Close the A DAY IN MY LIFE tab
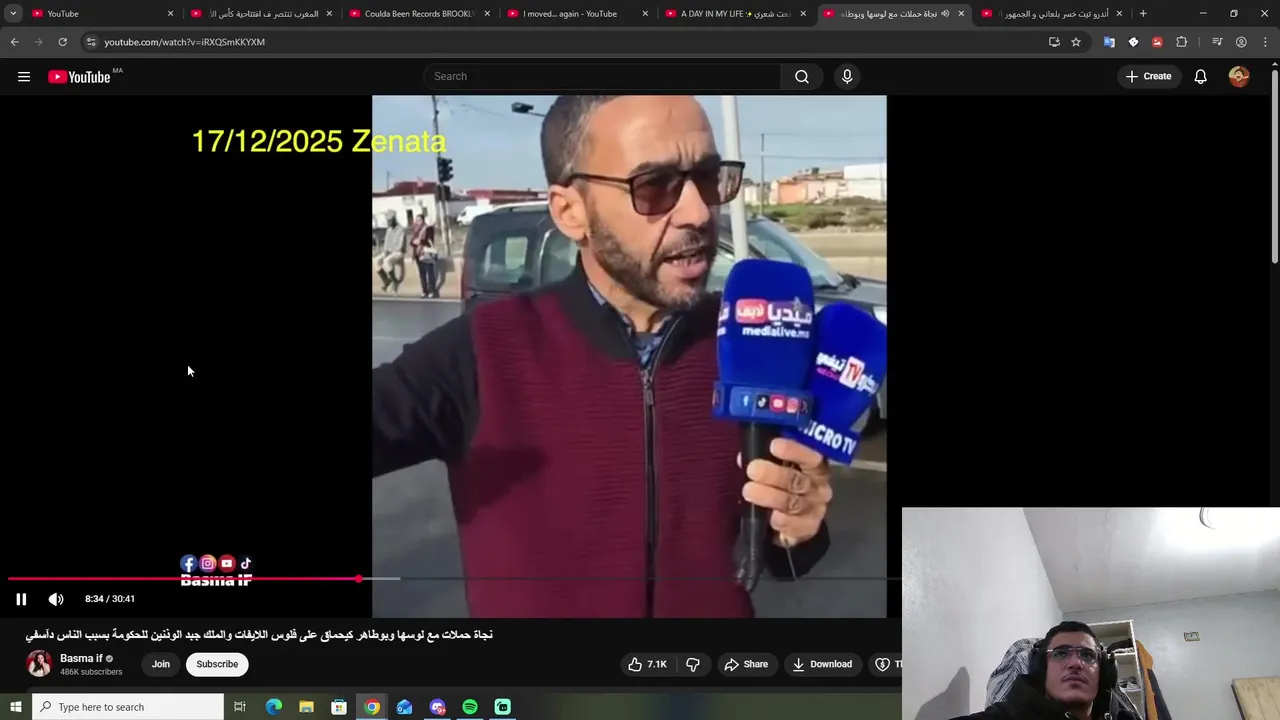Image resolution: width=1280 pixels, height=720 pixels. click(x=803, y=14)
